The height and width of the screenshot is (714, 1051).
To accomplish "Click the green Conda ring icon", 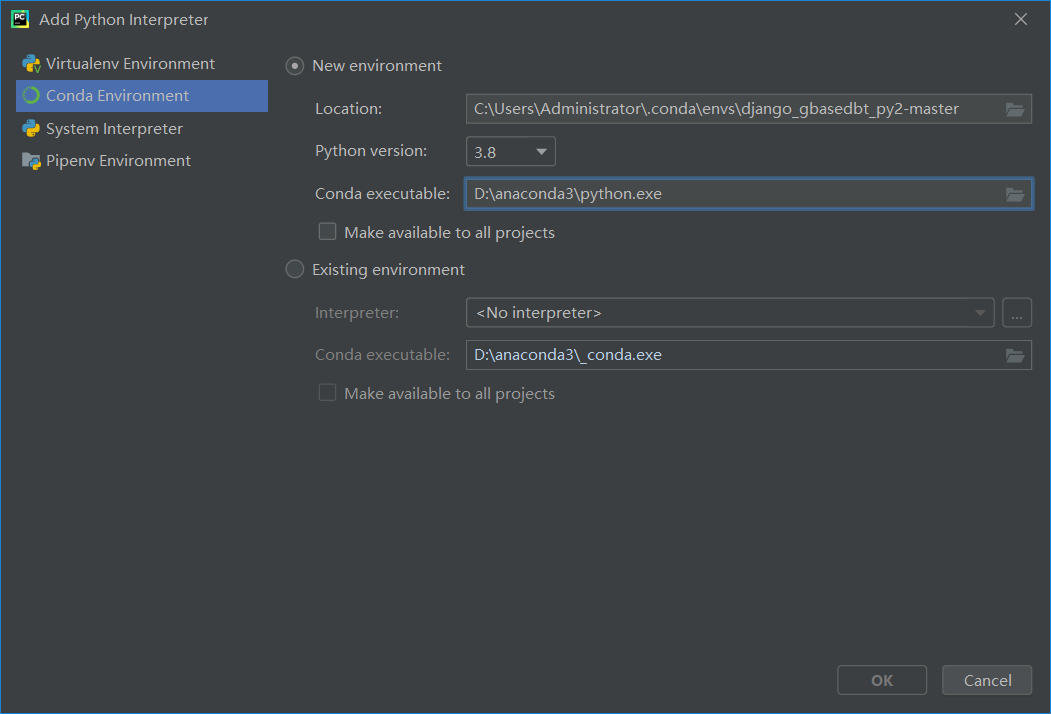I will point(31,96).
